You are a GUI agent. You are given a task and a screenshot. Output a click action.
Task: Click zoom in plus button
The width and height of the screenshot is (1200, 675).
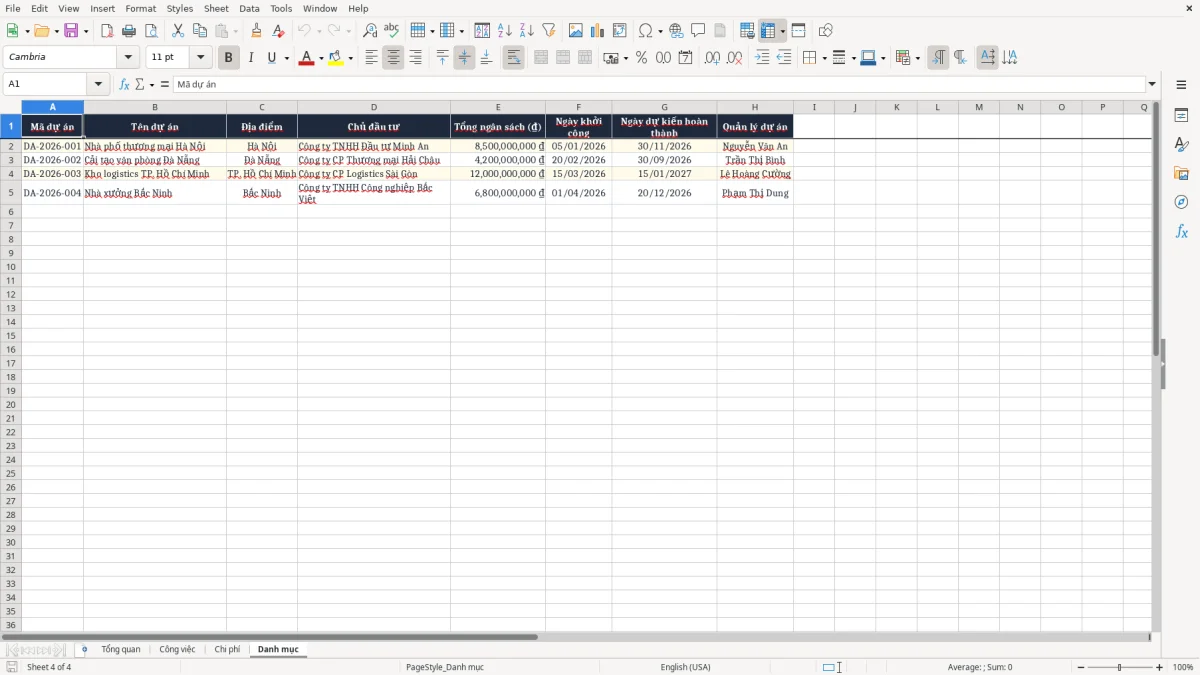tap(1159, 667)
